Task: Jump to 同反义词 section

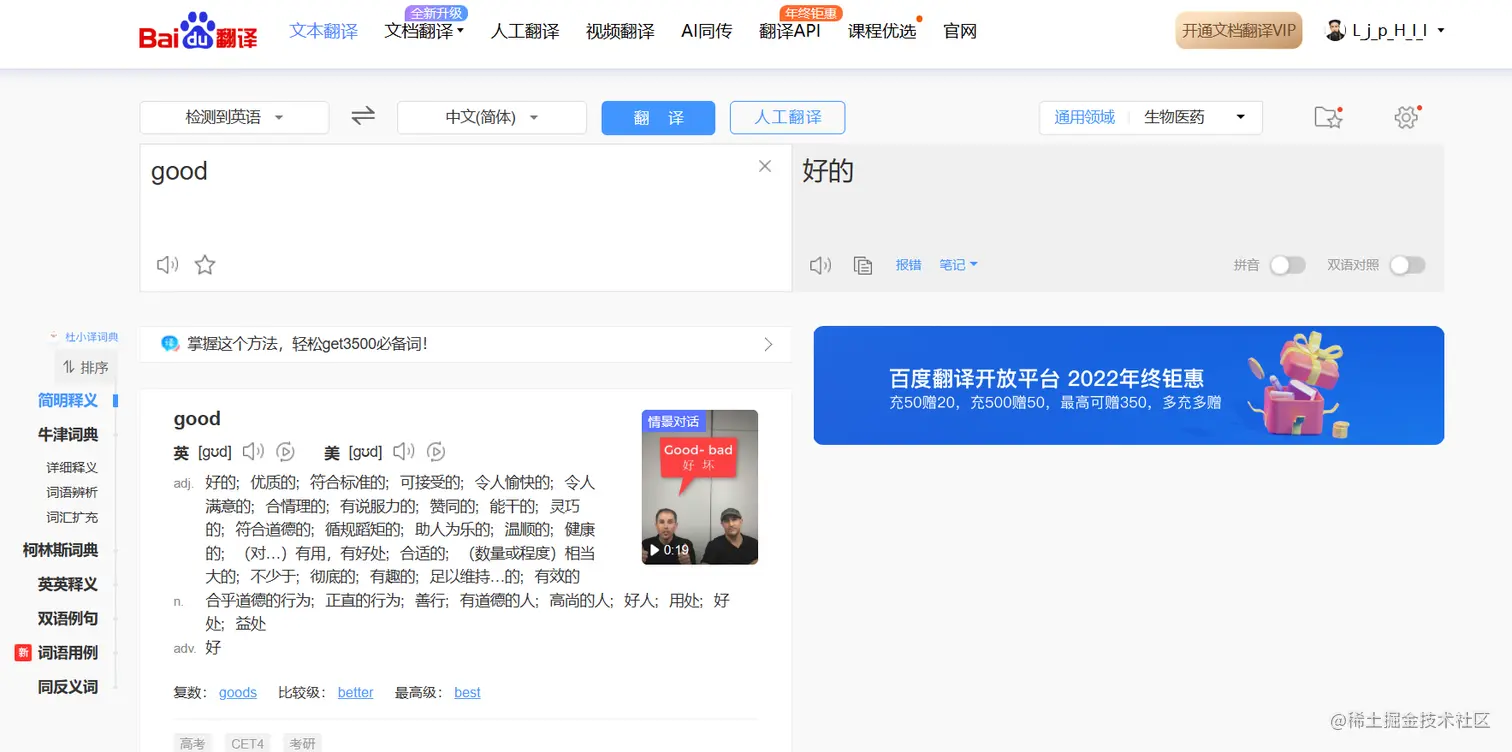Action: click(68, 686)
